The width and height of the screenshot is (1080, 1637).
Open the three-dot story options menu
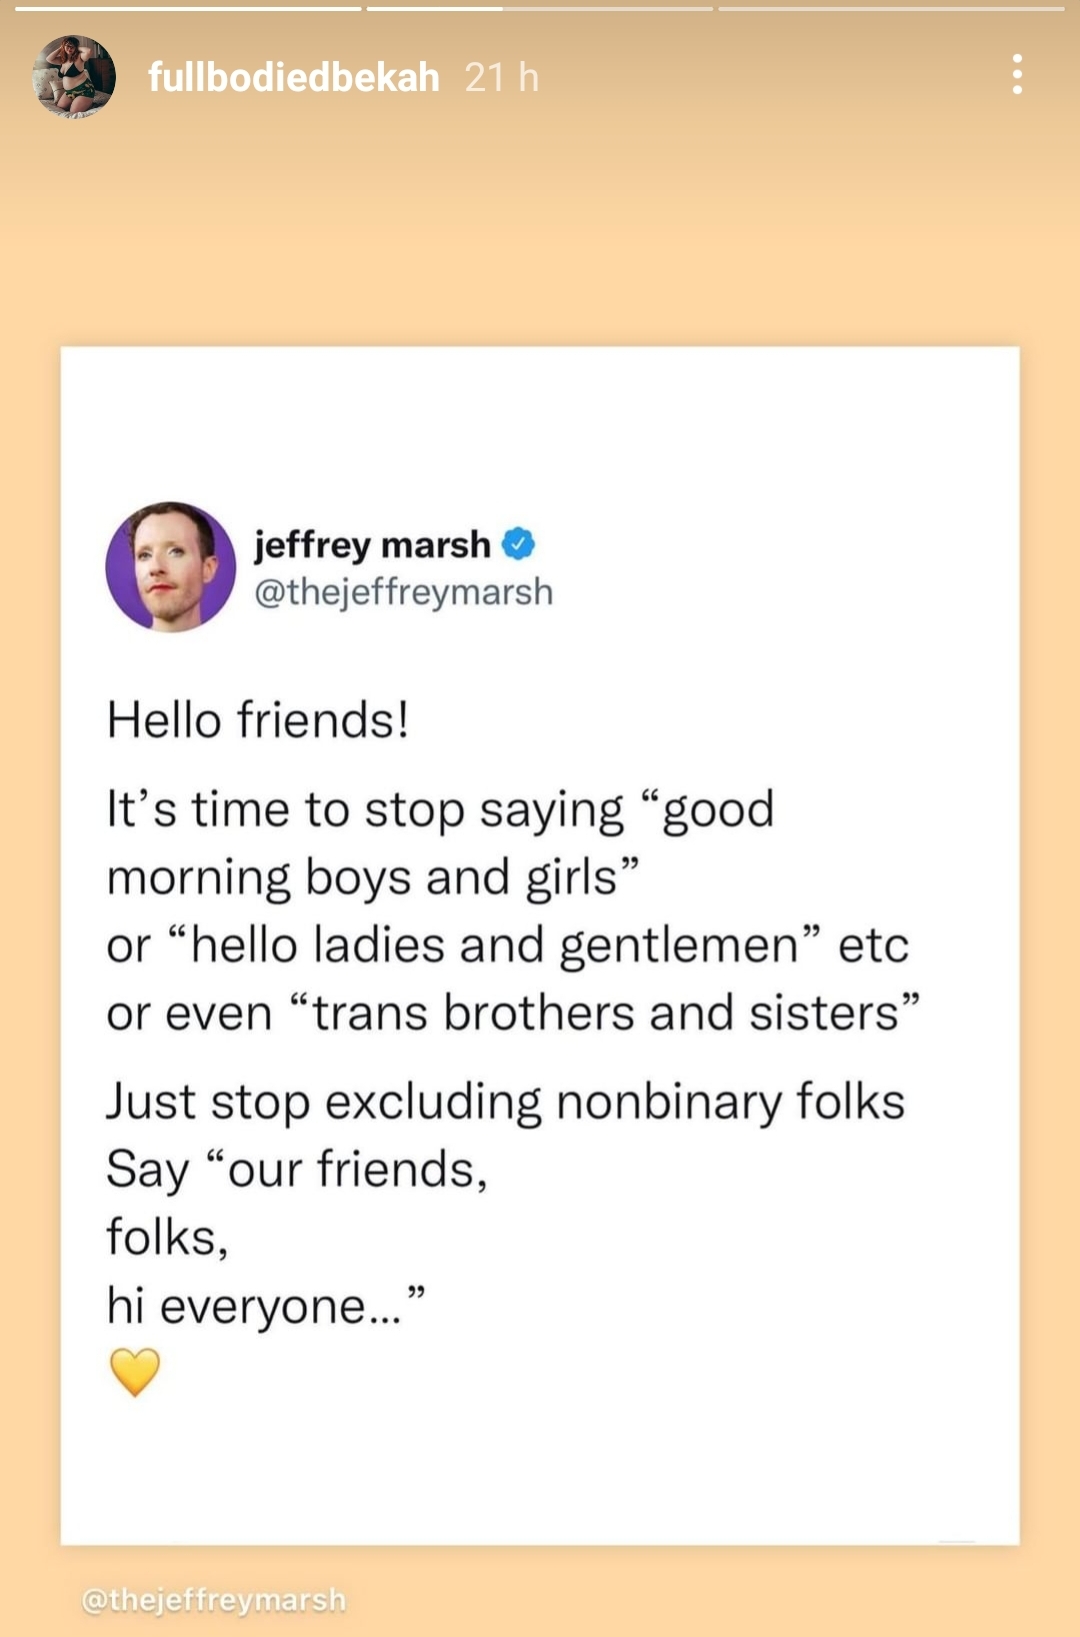(1017, 75)
